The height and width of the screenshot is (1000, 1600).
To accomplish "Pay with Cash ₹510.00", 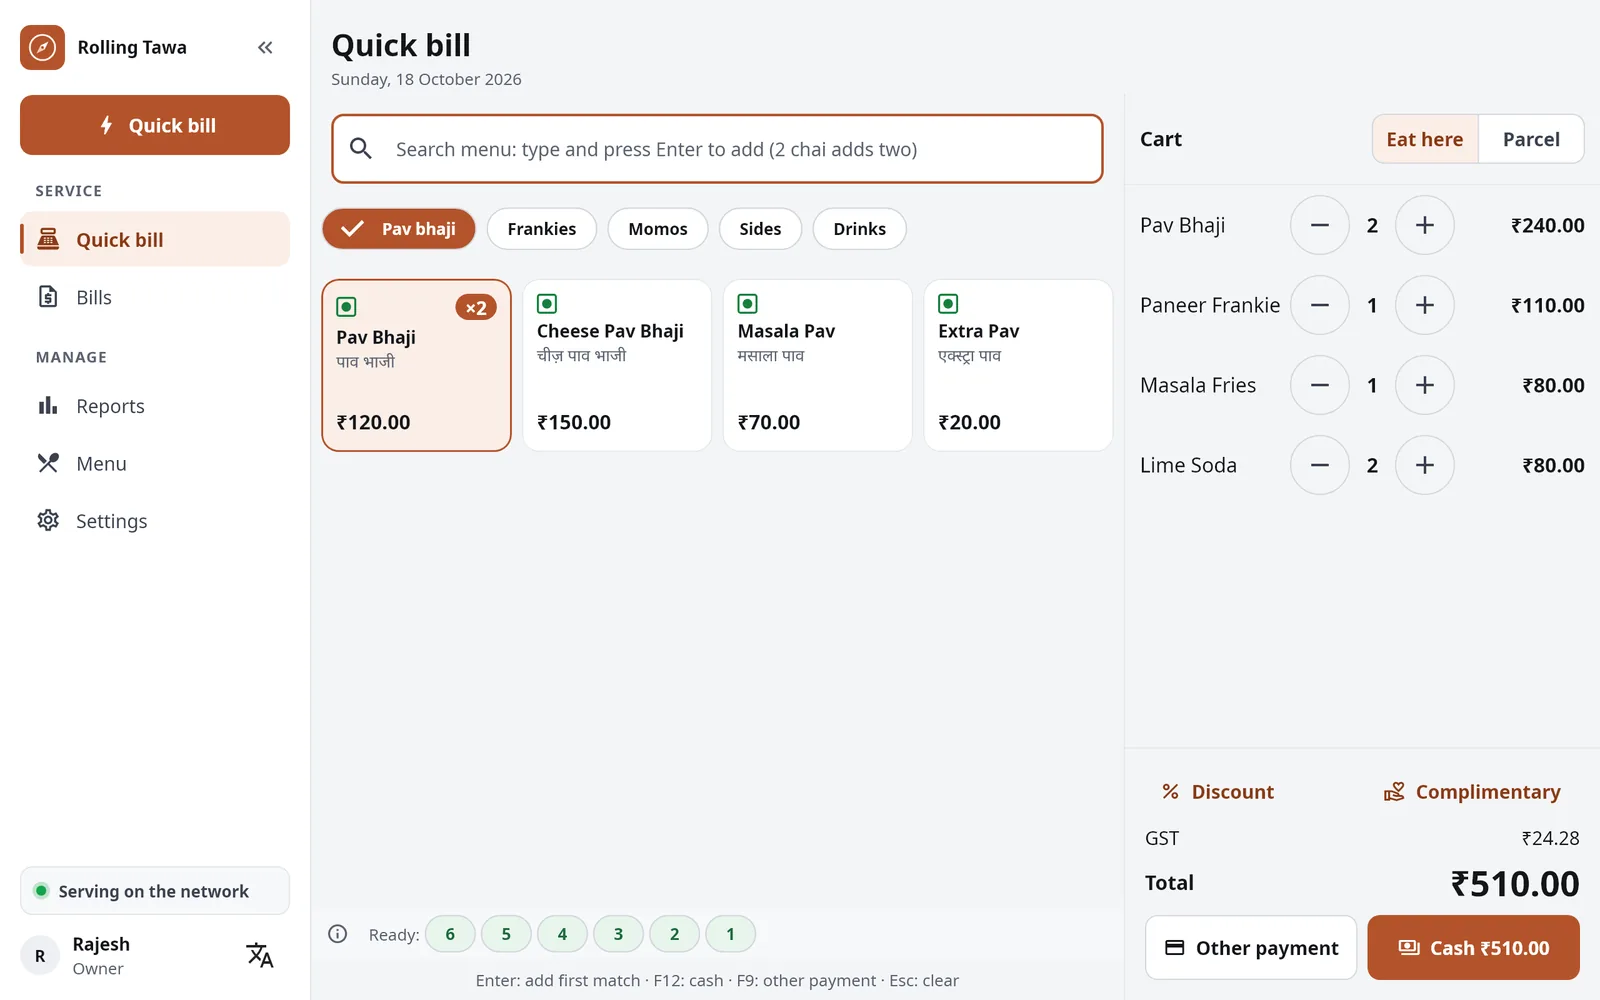I will pyautogui.click(x=1474, y=947).
